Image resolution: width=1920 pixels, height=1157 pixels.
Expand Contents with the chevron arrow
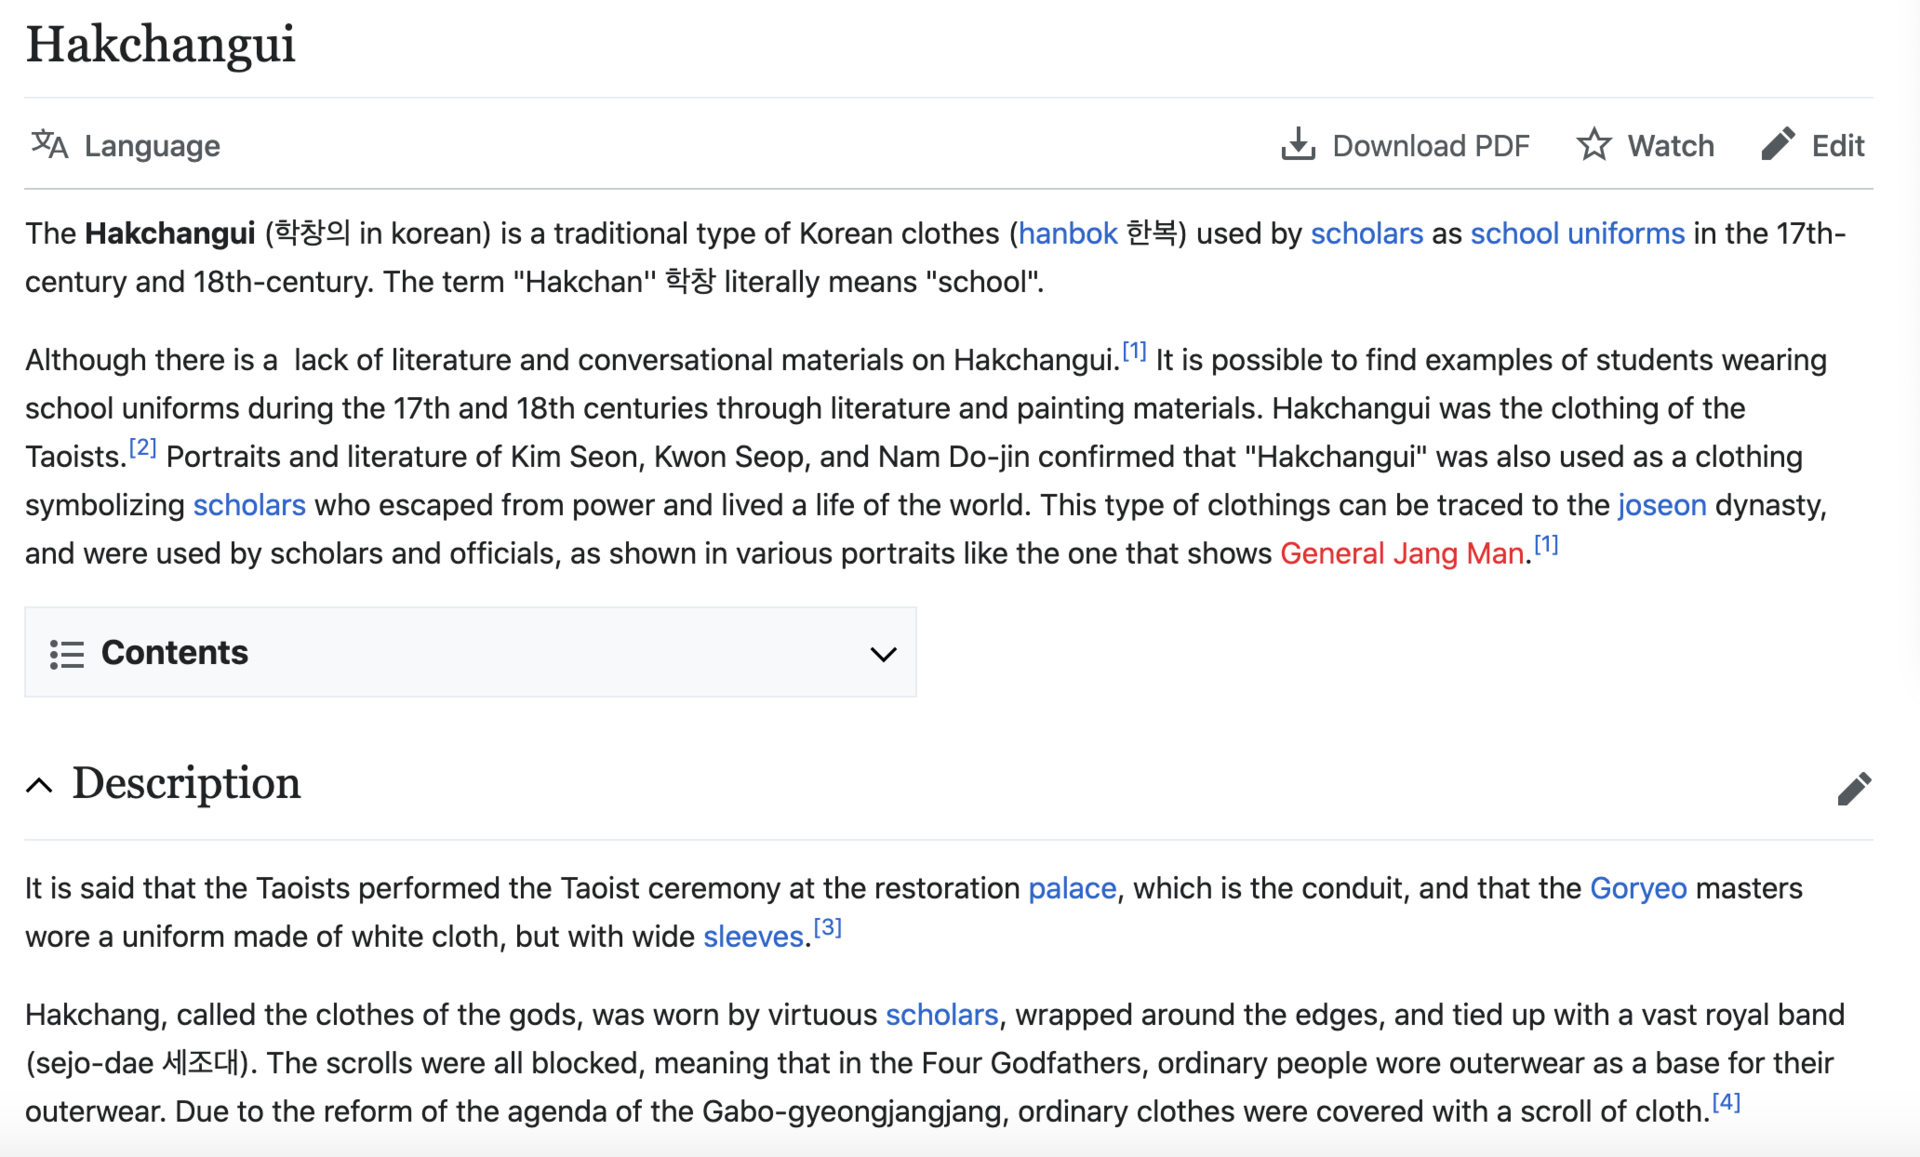tap(883, 654)
